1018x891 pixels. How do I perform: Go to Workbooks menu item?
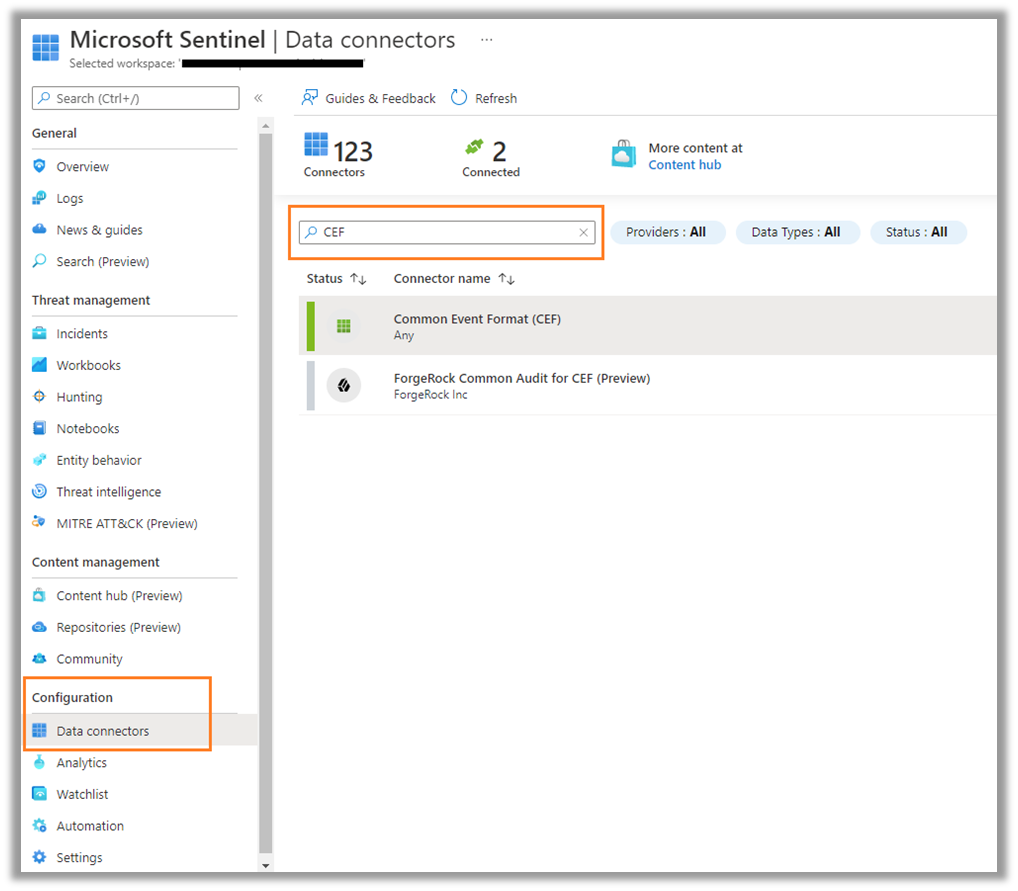point(88,366)
